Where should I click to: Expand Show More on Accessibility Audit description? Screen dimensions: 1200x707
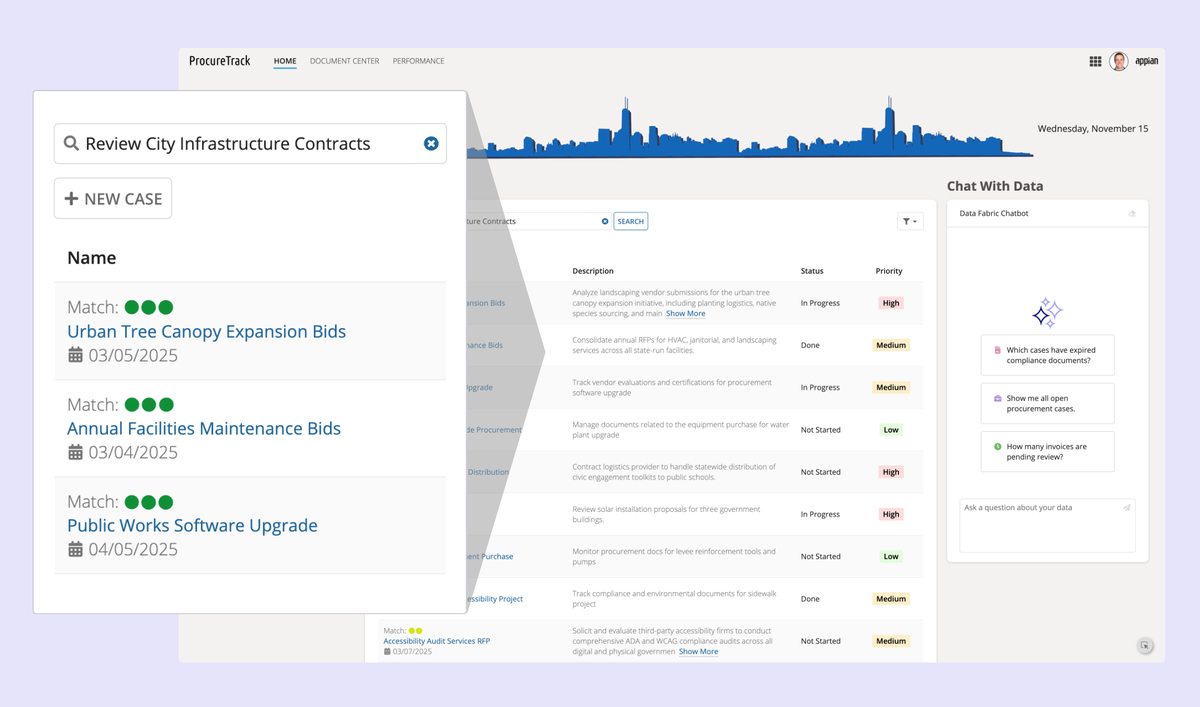[698, 652]
